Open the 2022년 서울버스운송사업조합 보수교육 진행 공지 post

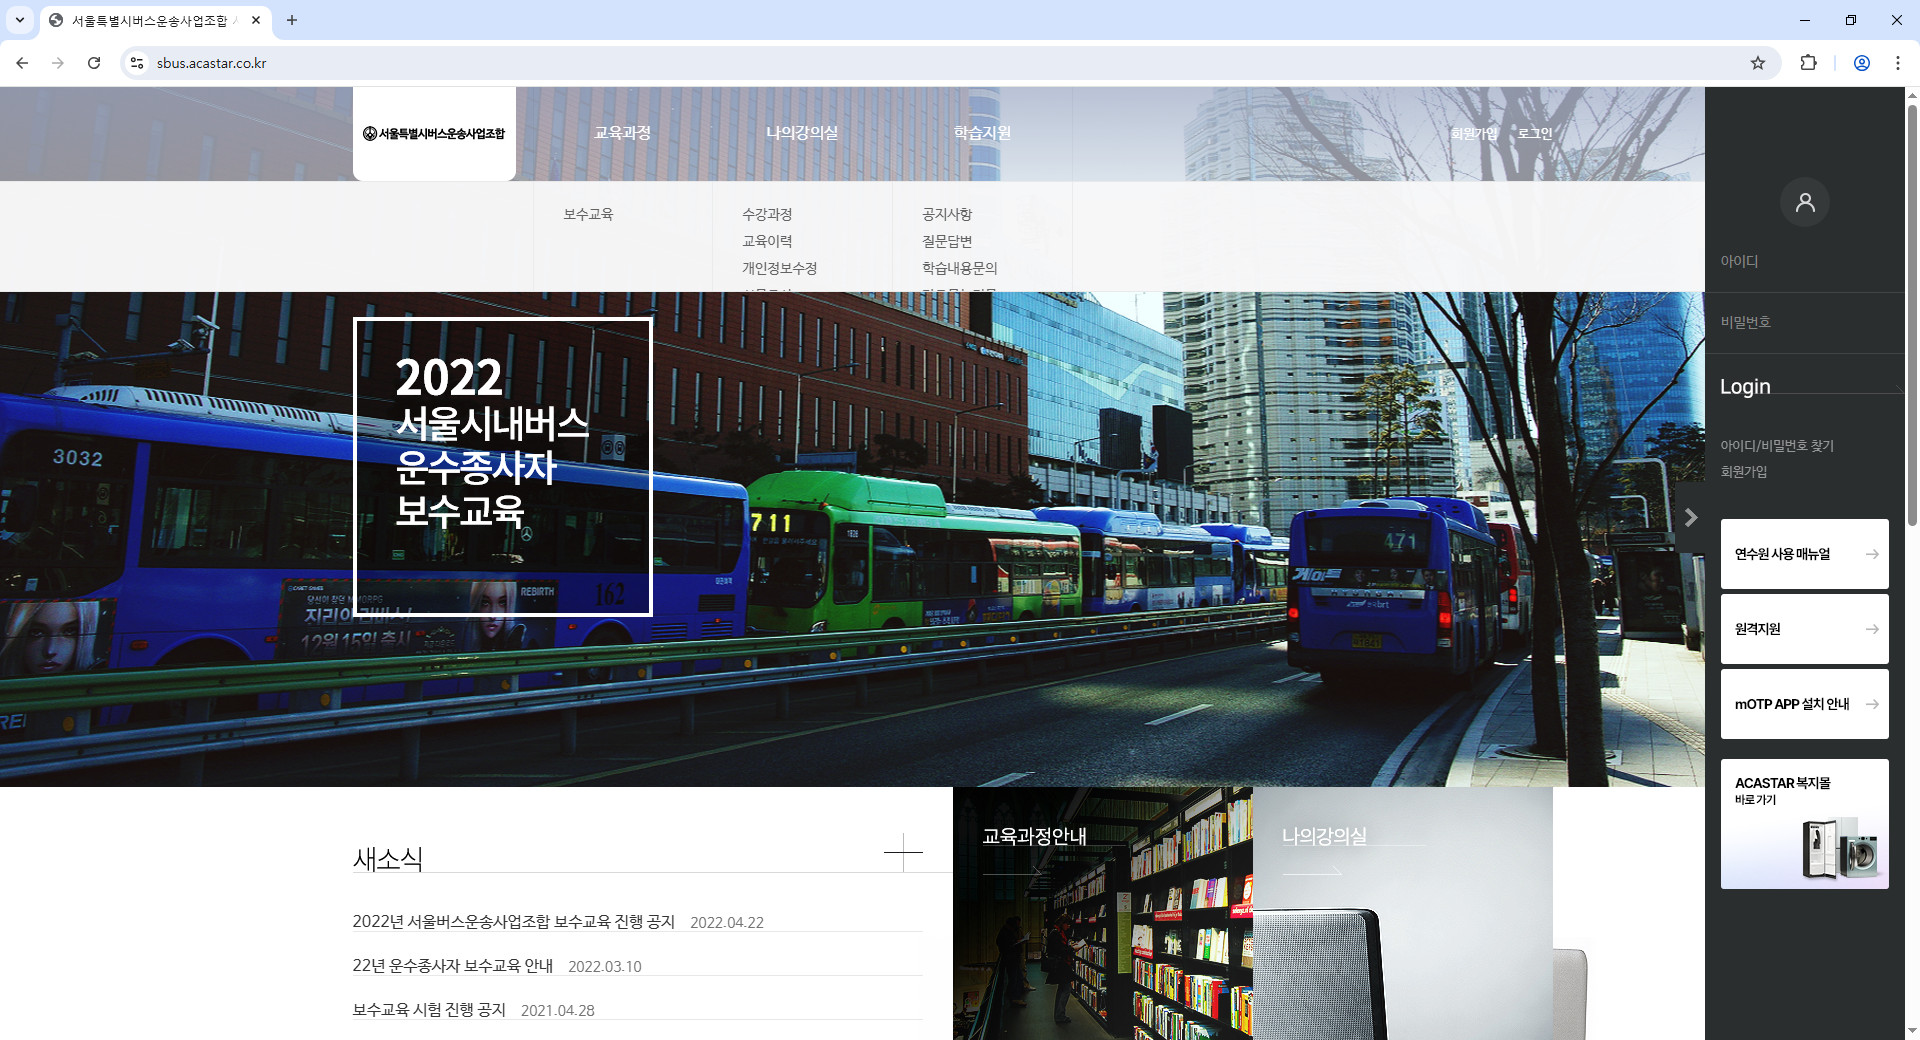click(x=514, y=922)
